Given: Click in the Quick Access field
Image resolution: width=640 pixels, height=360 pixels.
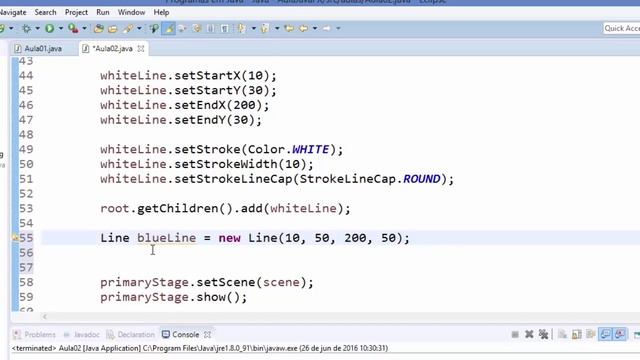Looking at the screenshot, I should pyautogui.click(x=621, y=28).
